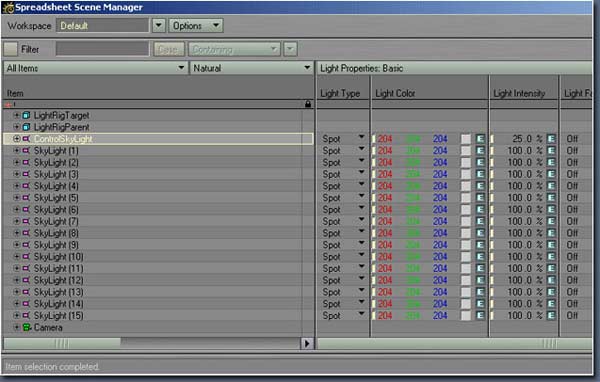Click the Light Type column header
This screenshot has height=382, width=600.
340,93
